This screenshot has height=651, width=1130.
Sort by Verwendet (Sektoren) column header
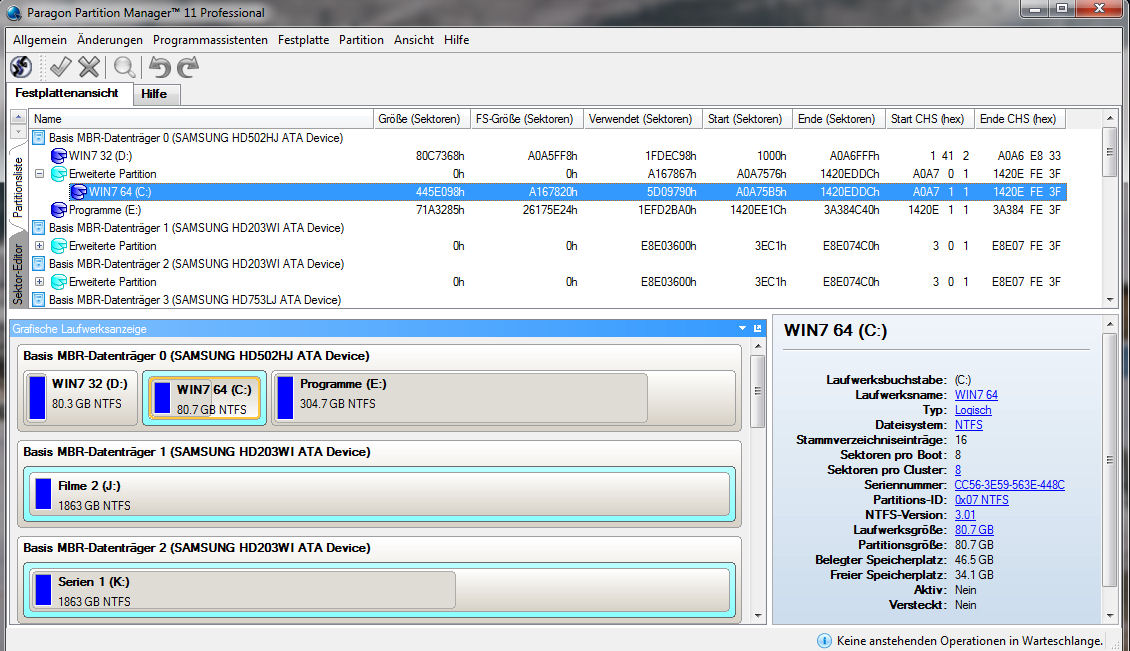click(x=642, y=119)
